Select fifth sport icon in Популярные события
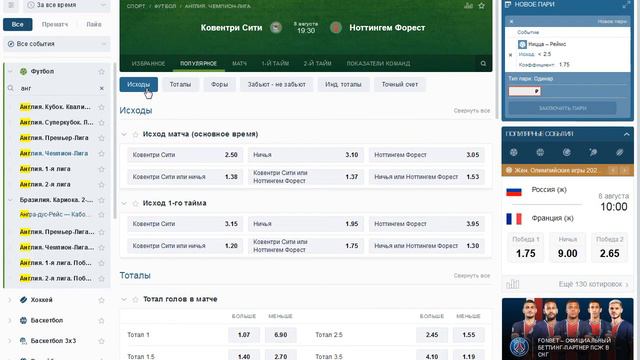 click(x=620, y=152)
